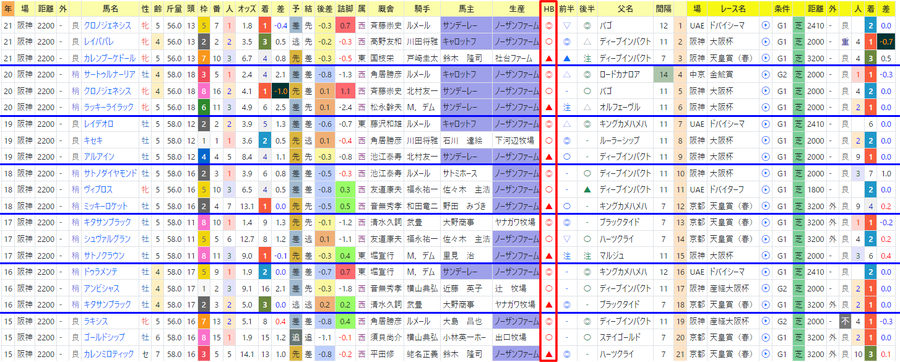The width and height of the screenshot is (900, 362).
Task: Select breeder cell 出口牧場
Action: (516, 338)
